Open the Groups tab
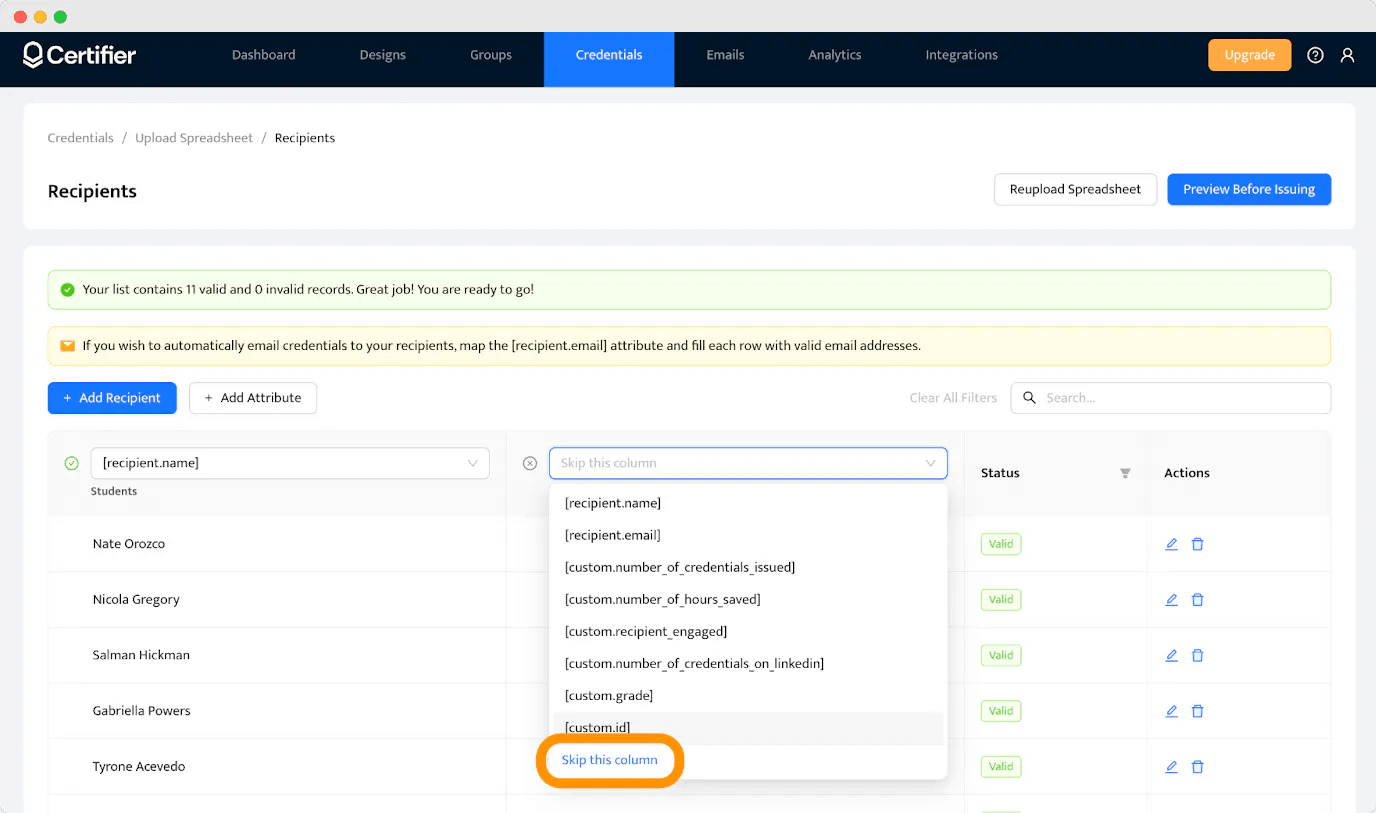The height and width of the screenshot is (813, 1376). pyautogui.click(x=491, y=55)
